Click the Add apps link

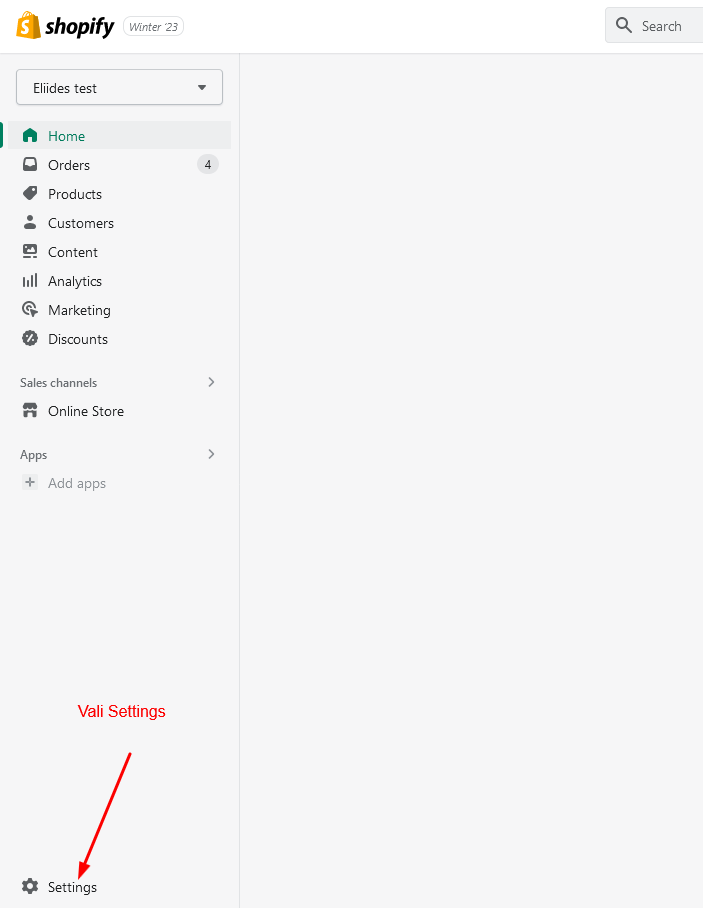77,483
